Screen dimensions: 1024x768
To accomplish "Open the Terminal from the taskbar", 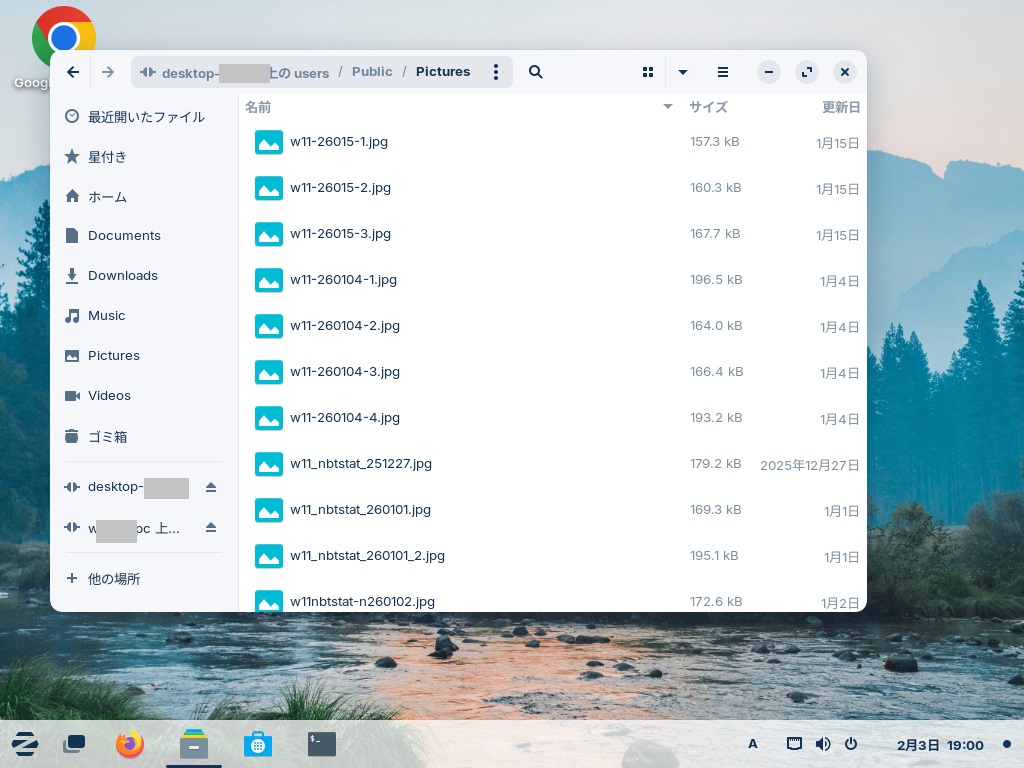I will pyautogui.click(x=322, y=744).
